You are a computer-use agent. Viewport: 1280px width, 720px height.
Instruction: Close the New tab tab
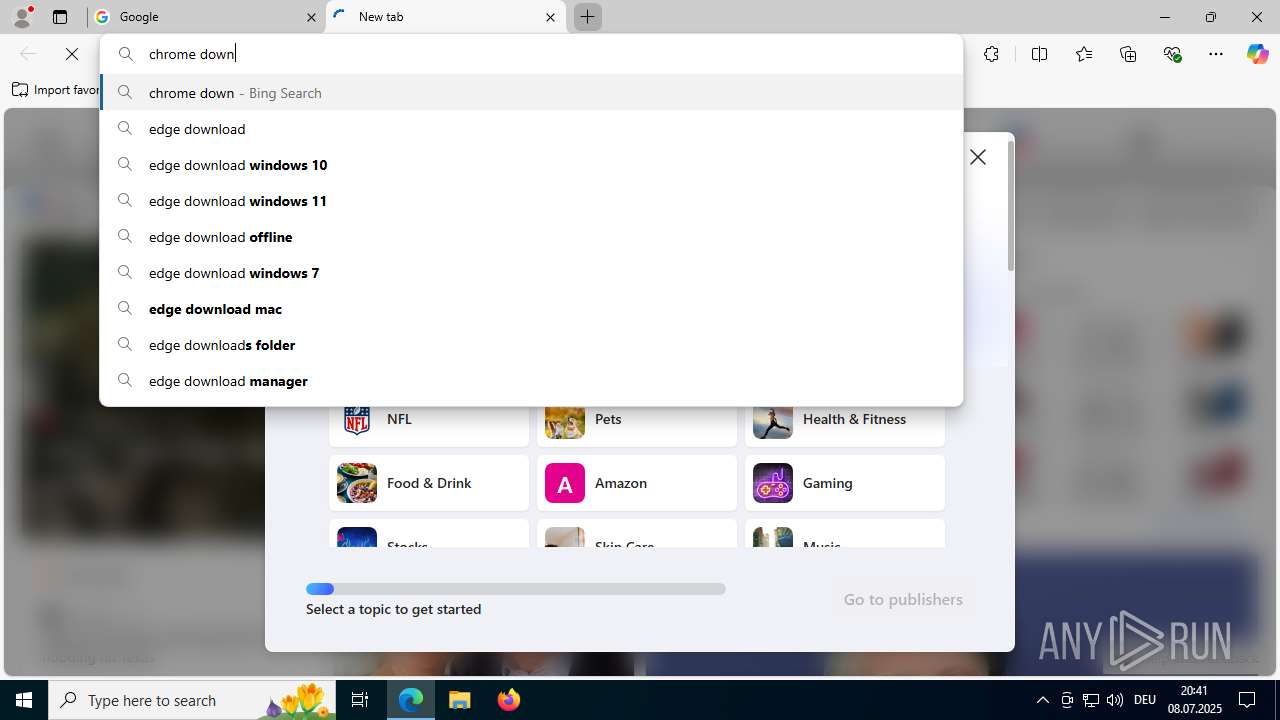[x=551, y=17]
